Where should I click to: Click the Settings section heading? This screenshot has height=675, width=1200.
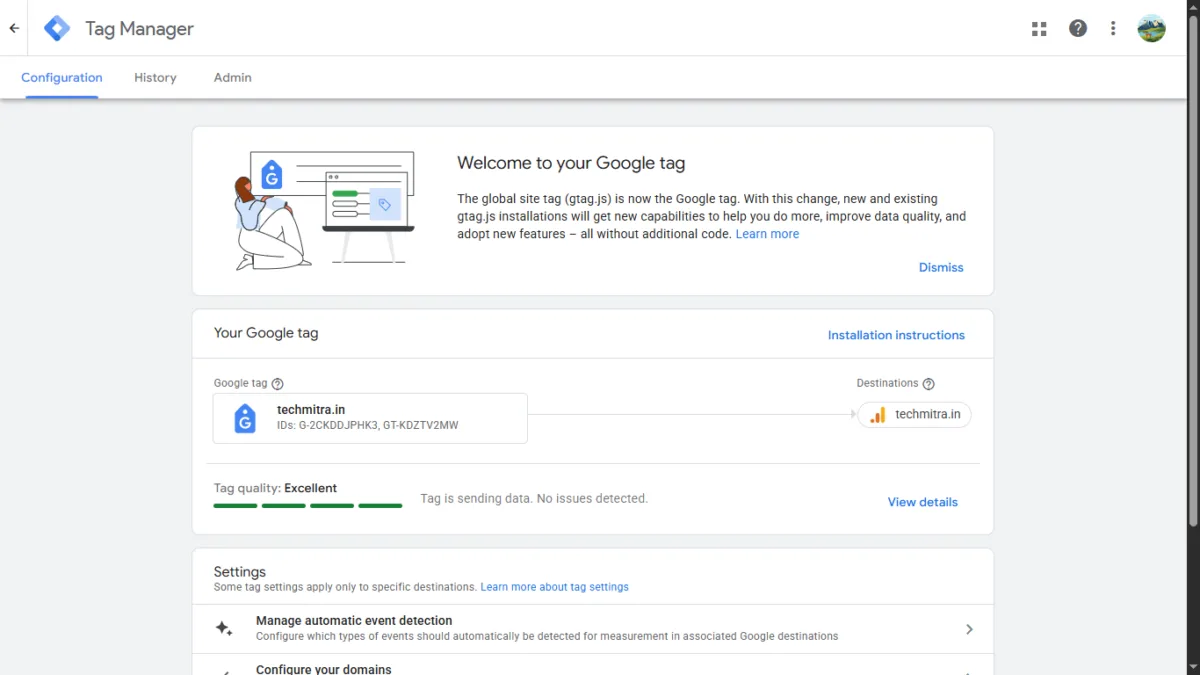point(240,572)
